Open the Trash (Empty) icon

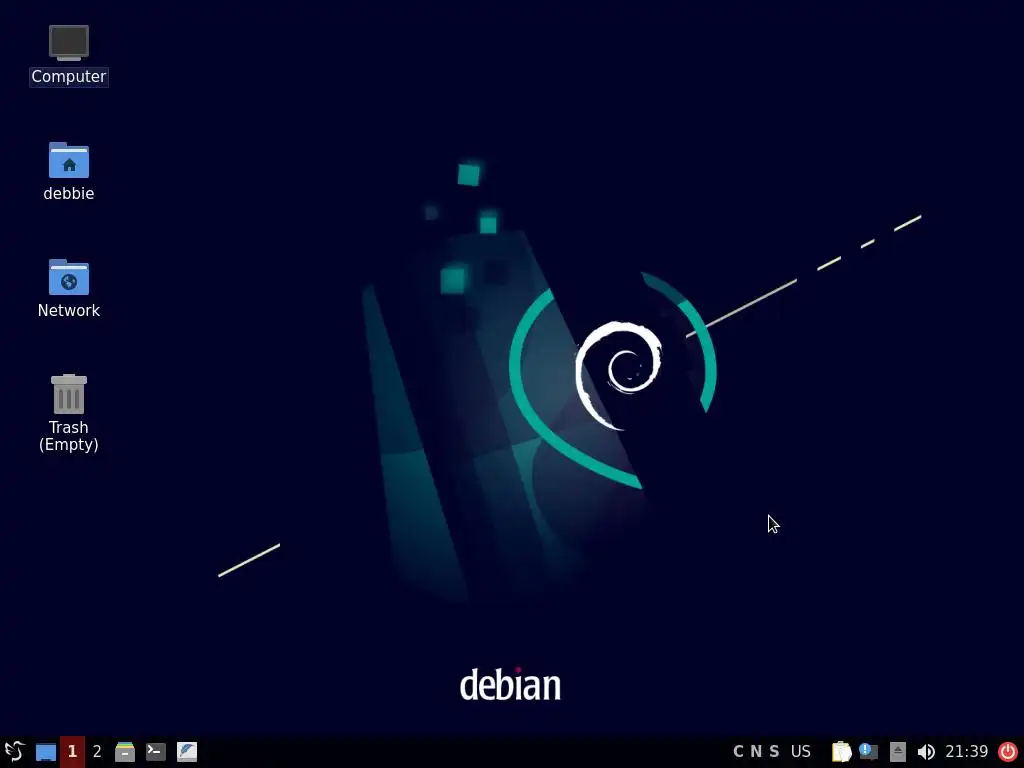pyautogui.click(x=69, y=394)
